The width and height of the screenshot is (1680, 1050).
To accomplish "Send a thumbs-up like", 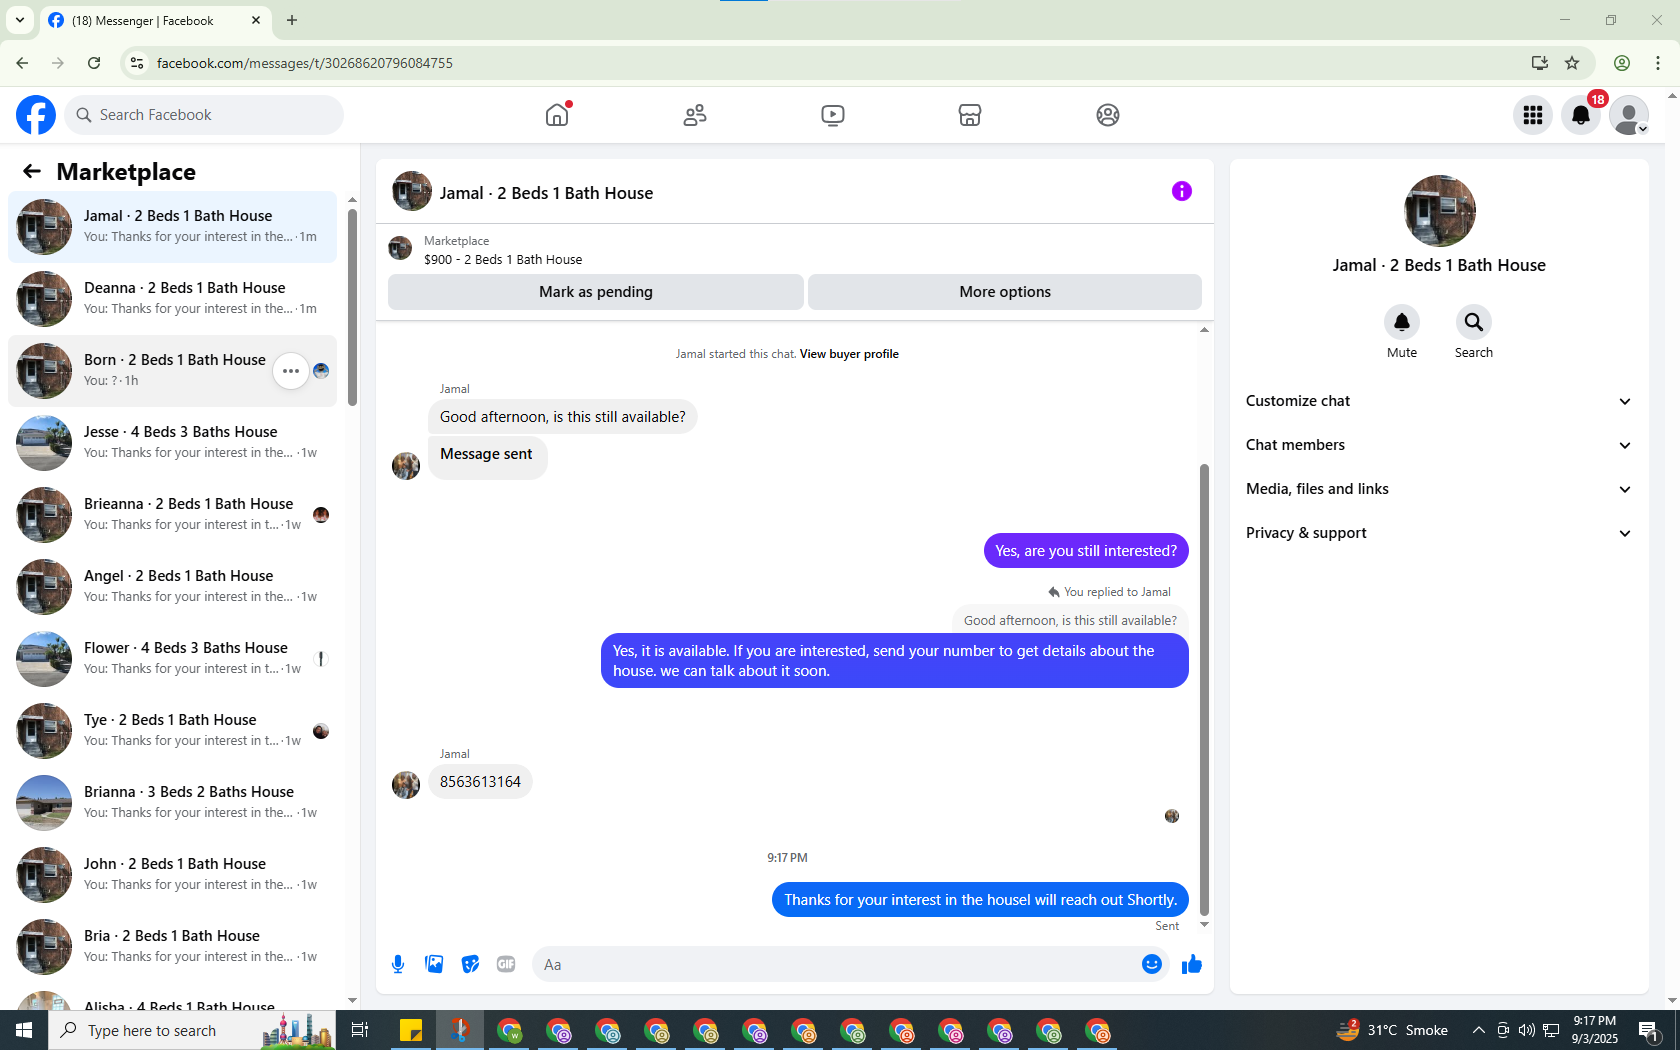I will tap(1191, 964).
